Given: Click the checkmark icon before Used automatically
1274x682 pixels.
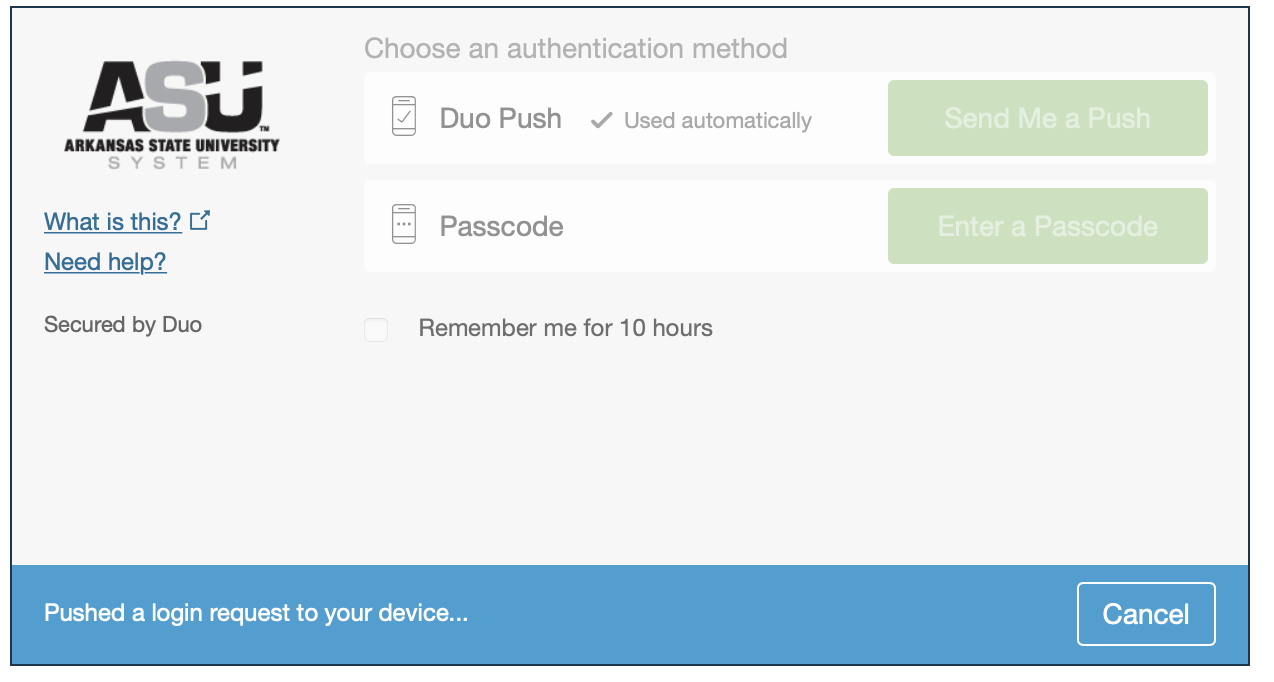Looking at the screenshot, I should click(601, 121).
